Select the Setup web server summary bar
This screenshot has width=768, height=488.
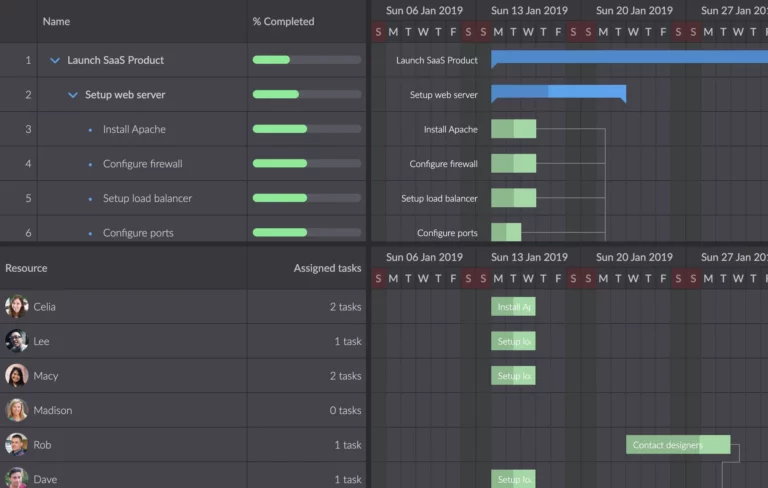tap(558, 92)
